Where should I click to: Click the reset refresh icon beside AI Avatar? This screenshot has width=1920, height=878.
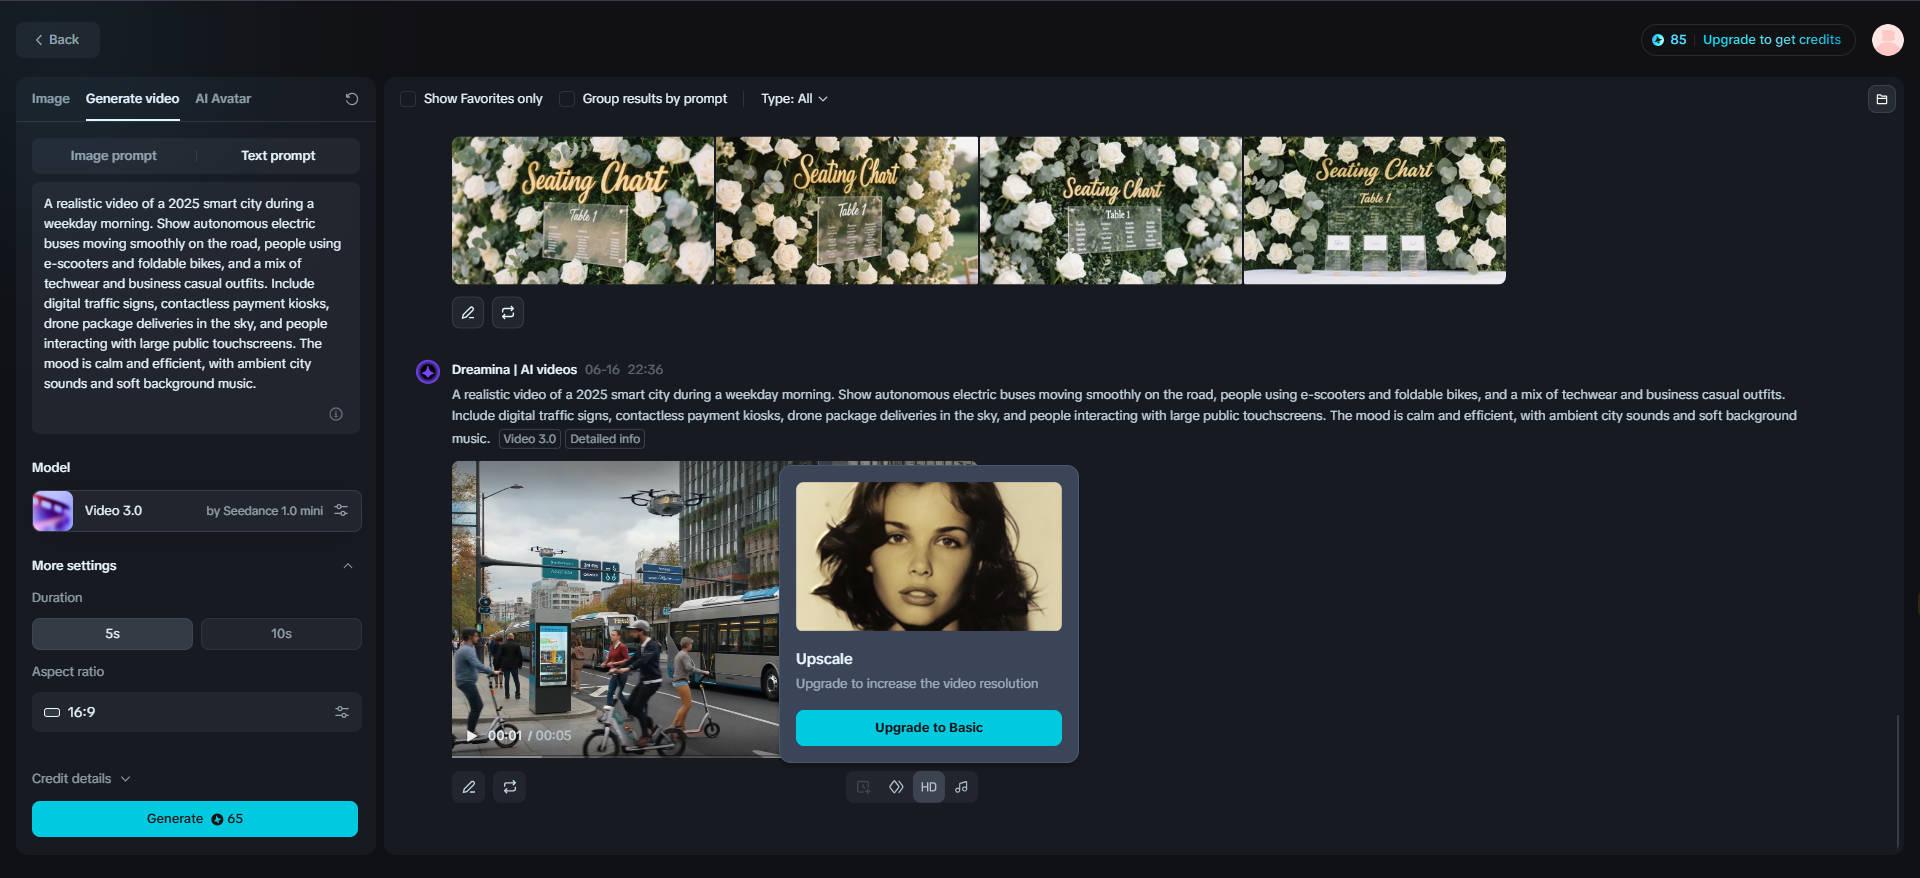(352, 99)
